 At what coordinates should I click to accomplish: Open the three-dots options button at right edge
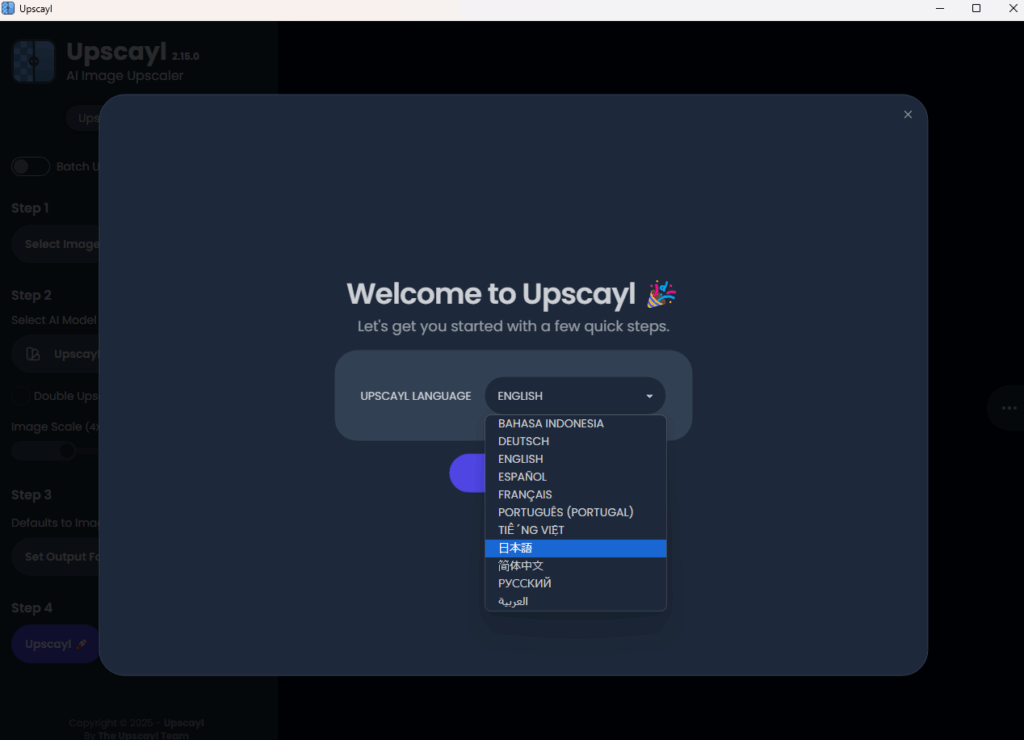pyautogui.click(x=1008, y=408)
